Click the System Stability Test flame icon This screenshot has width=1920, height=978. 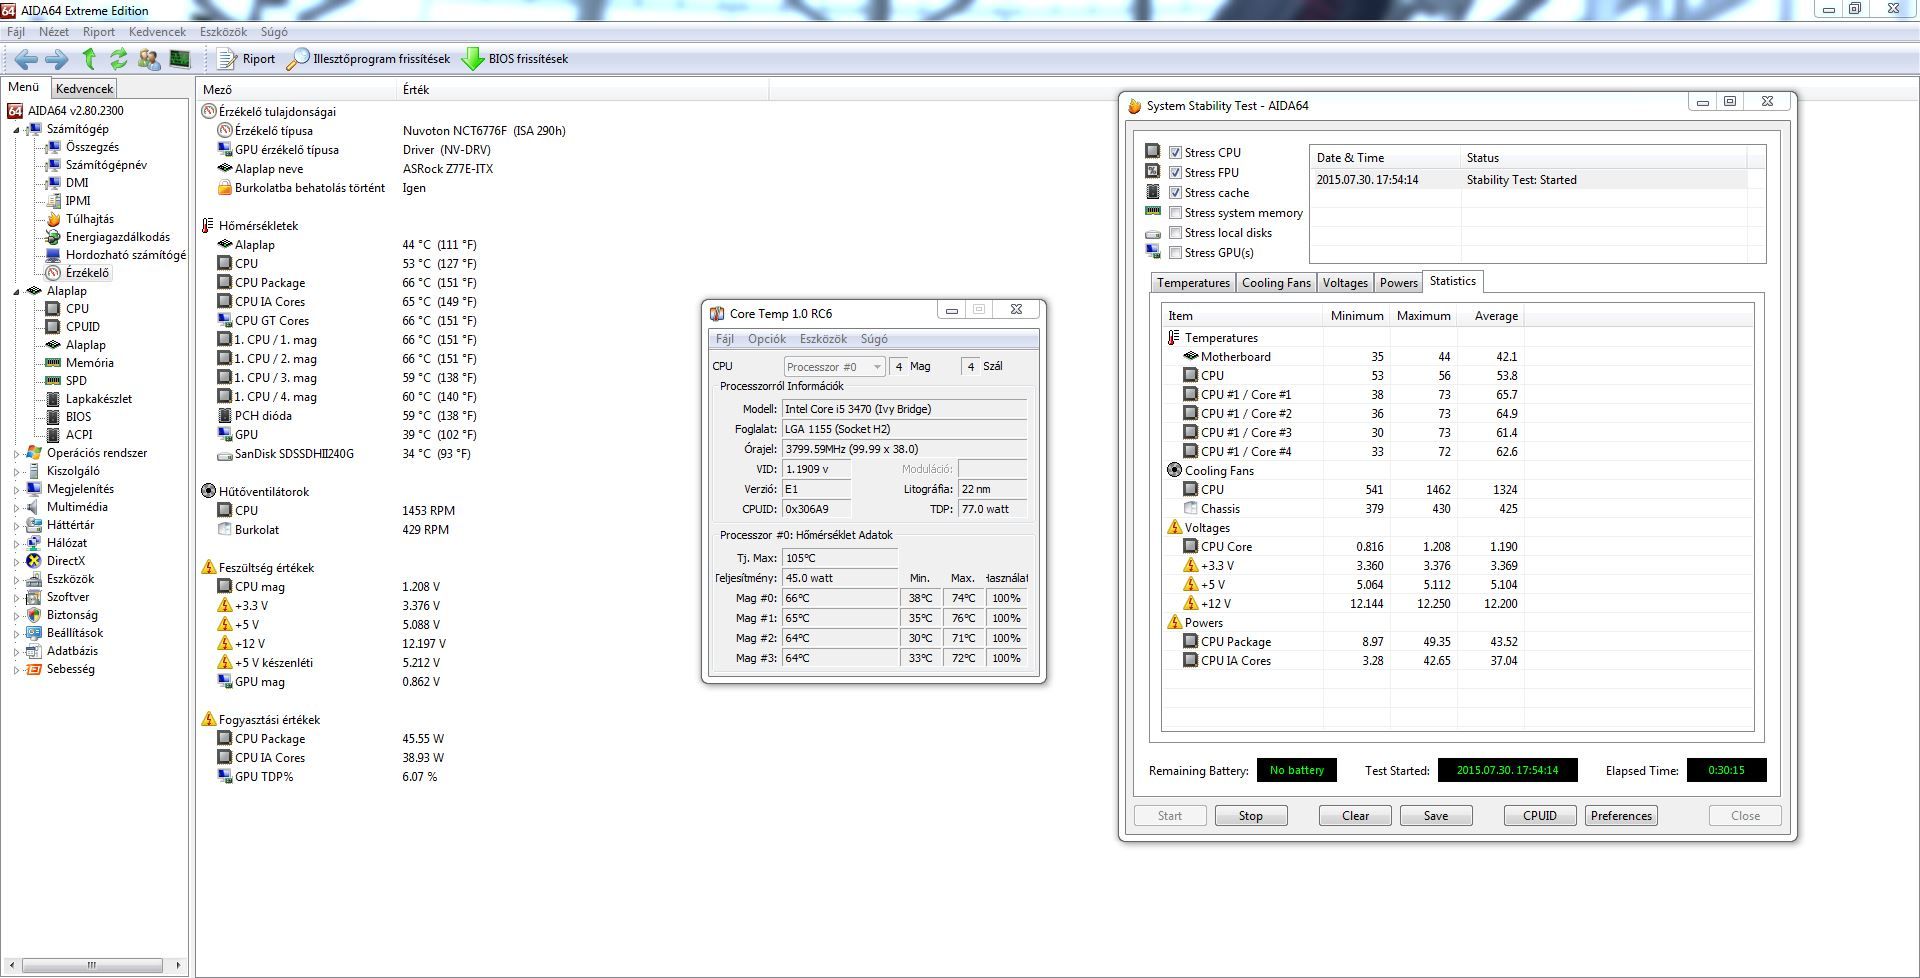(1134, 106)
